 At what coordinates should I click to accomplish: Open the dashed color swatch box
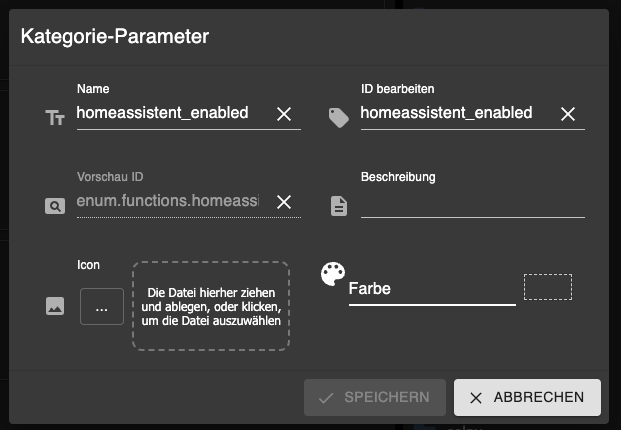[548, 287]
